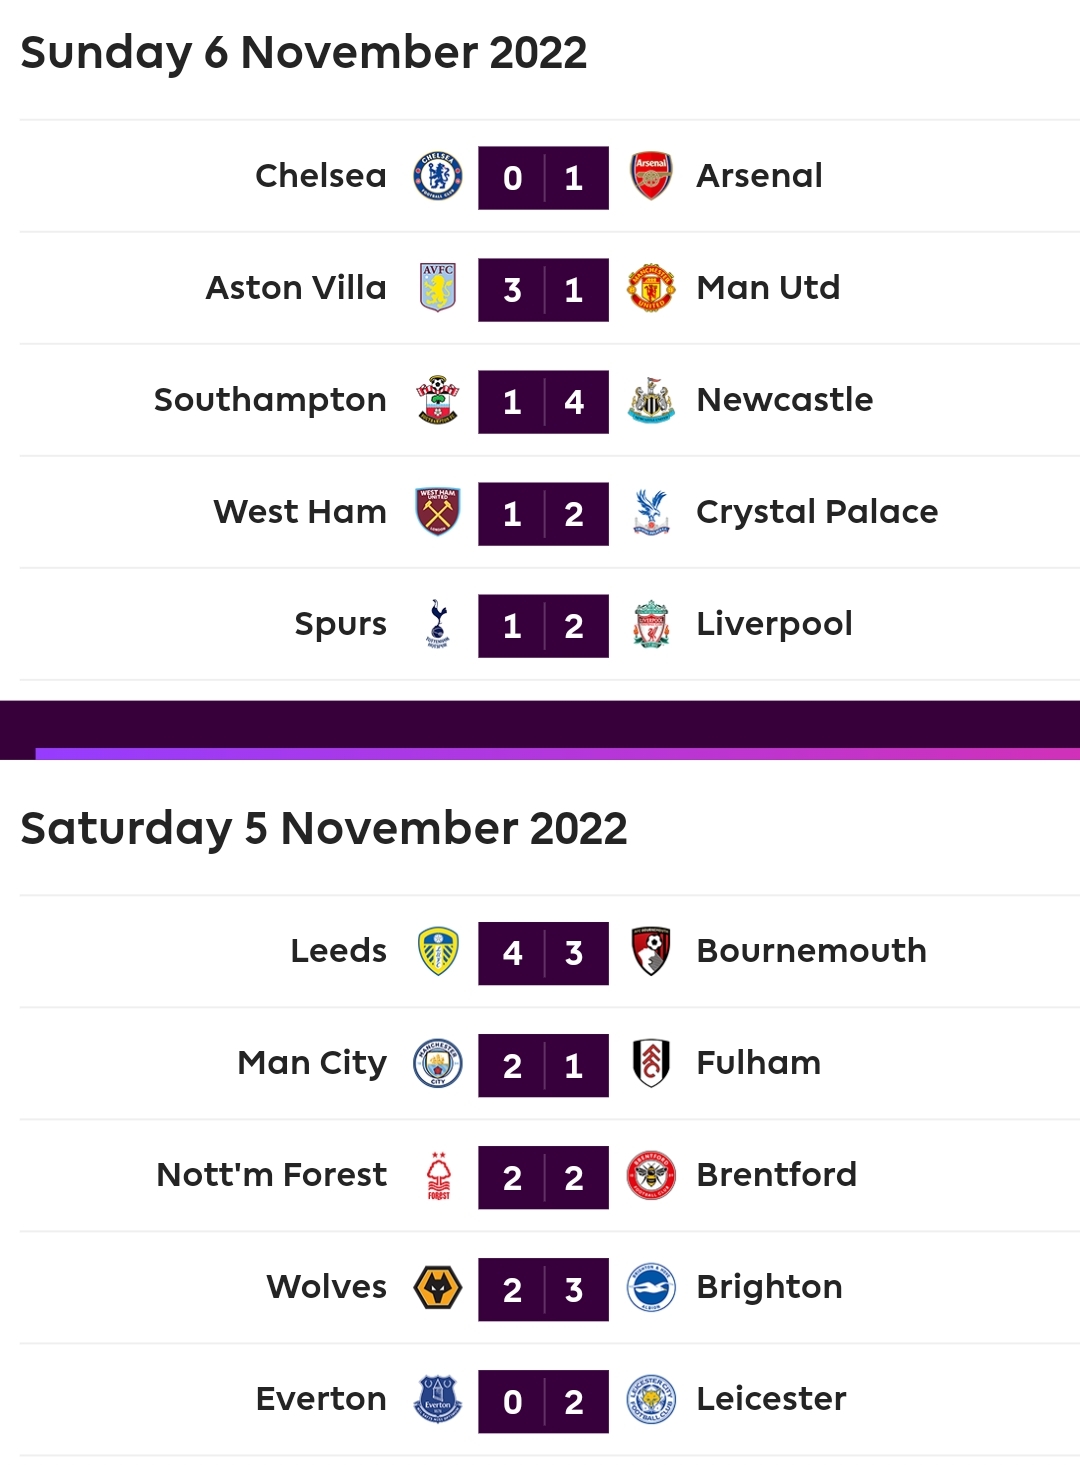1080x1465 pixels.
Task: Open the Leeds 4-3 Bournemouth score box
Action: 543,953
